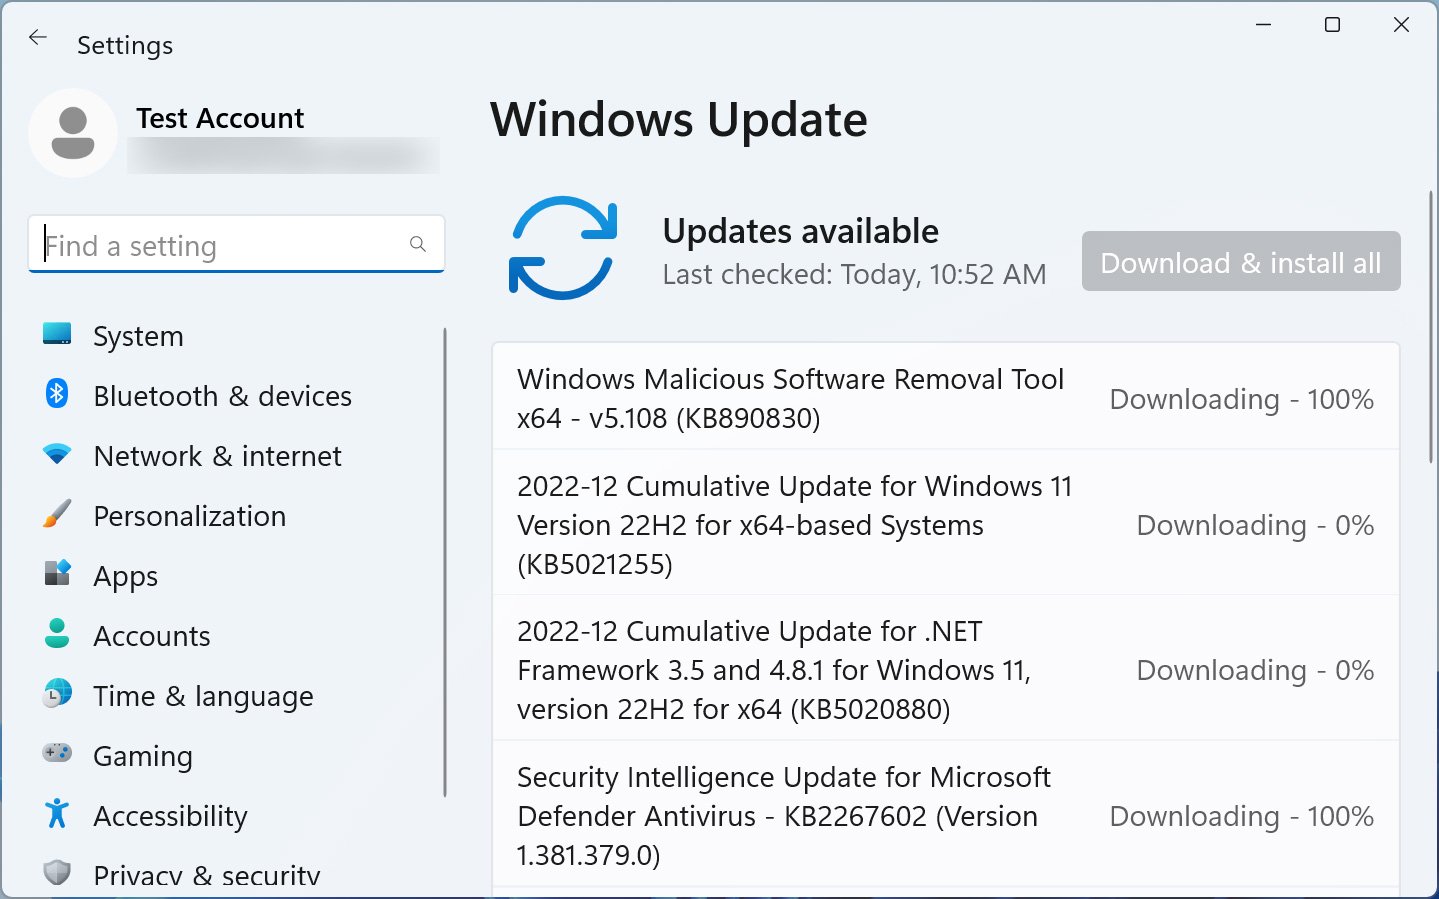Image resolution: width=1439 pixels, height=899 pixels.
Task: Click Security Intelligence Update KB2267602 entry
Action: pyautogui.click(x=946, y=815)
